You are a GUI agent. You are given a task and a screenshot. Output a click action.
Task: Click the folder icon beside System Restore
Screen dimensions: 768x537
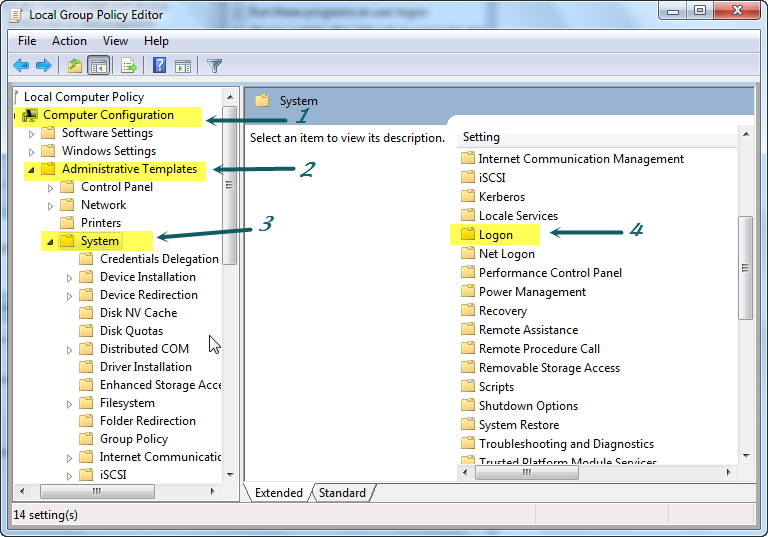click(x=468, y=424)
